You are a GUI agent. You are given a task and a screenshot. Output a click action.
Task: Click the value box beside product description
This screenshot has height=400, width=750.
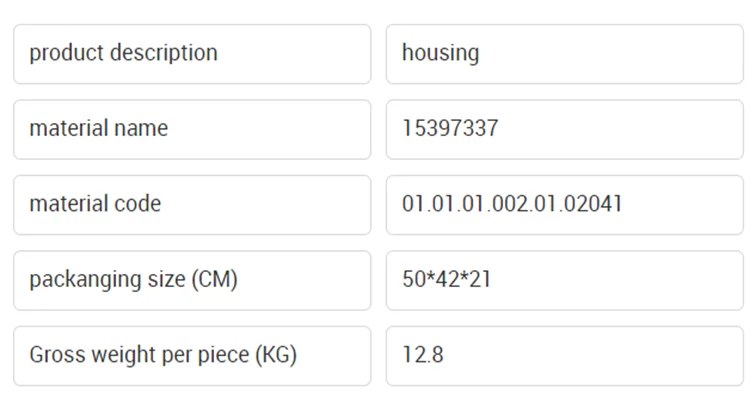(x=564, y=54)
